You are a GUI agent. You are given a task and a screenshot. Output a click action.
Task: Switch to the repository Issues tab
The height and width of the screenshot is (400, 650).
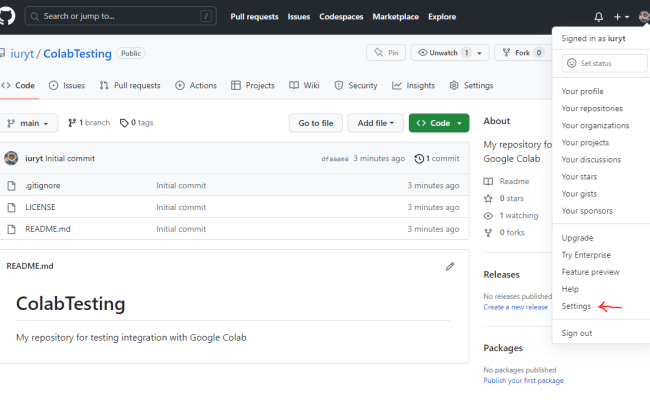point(67,85)
